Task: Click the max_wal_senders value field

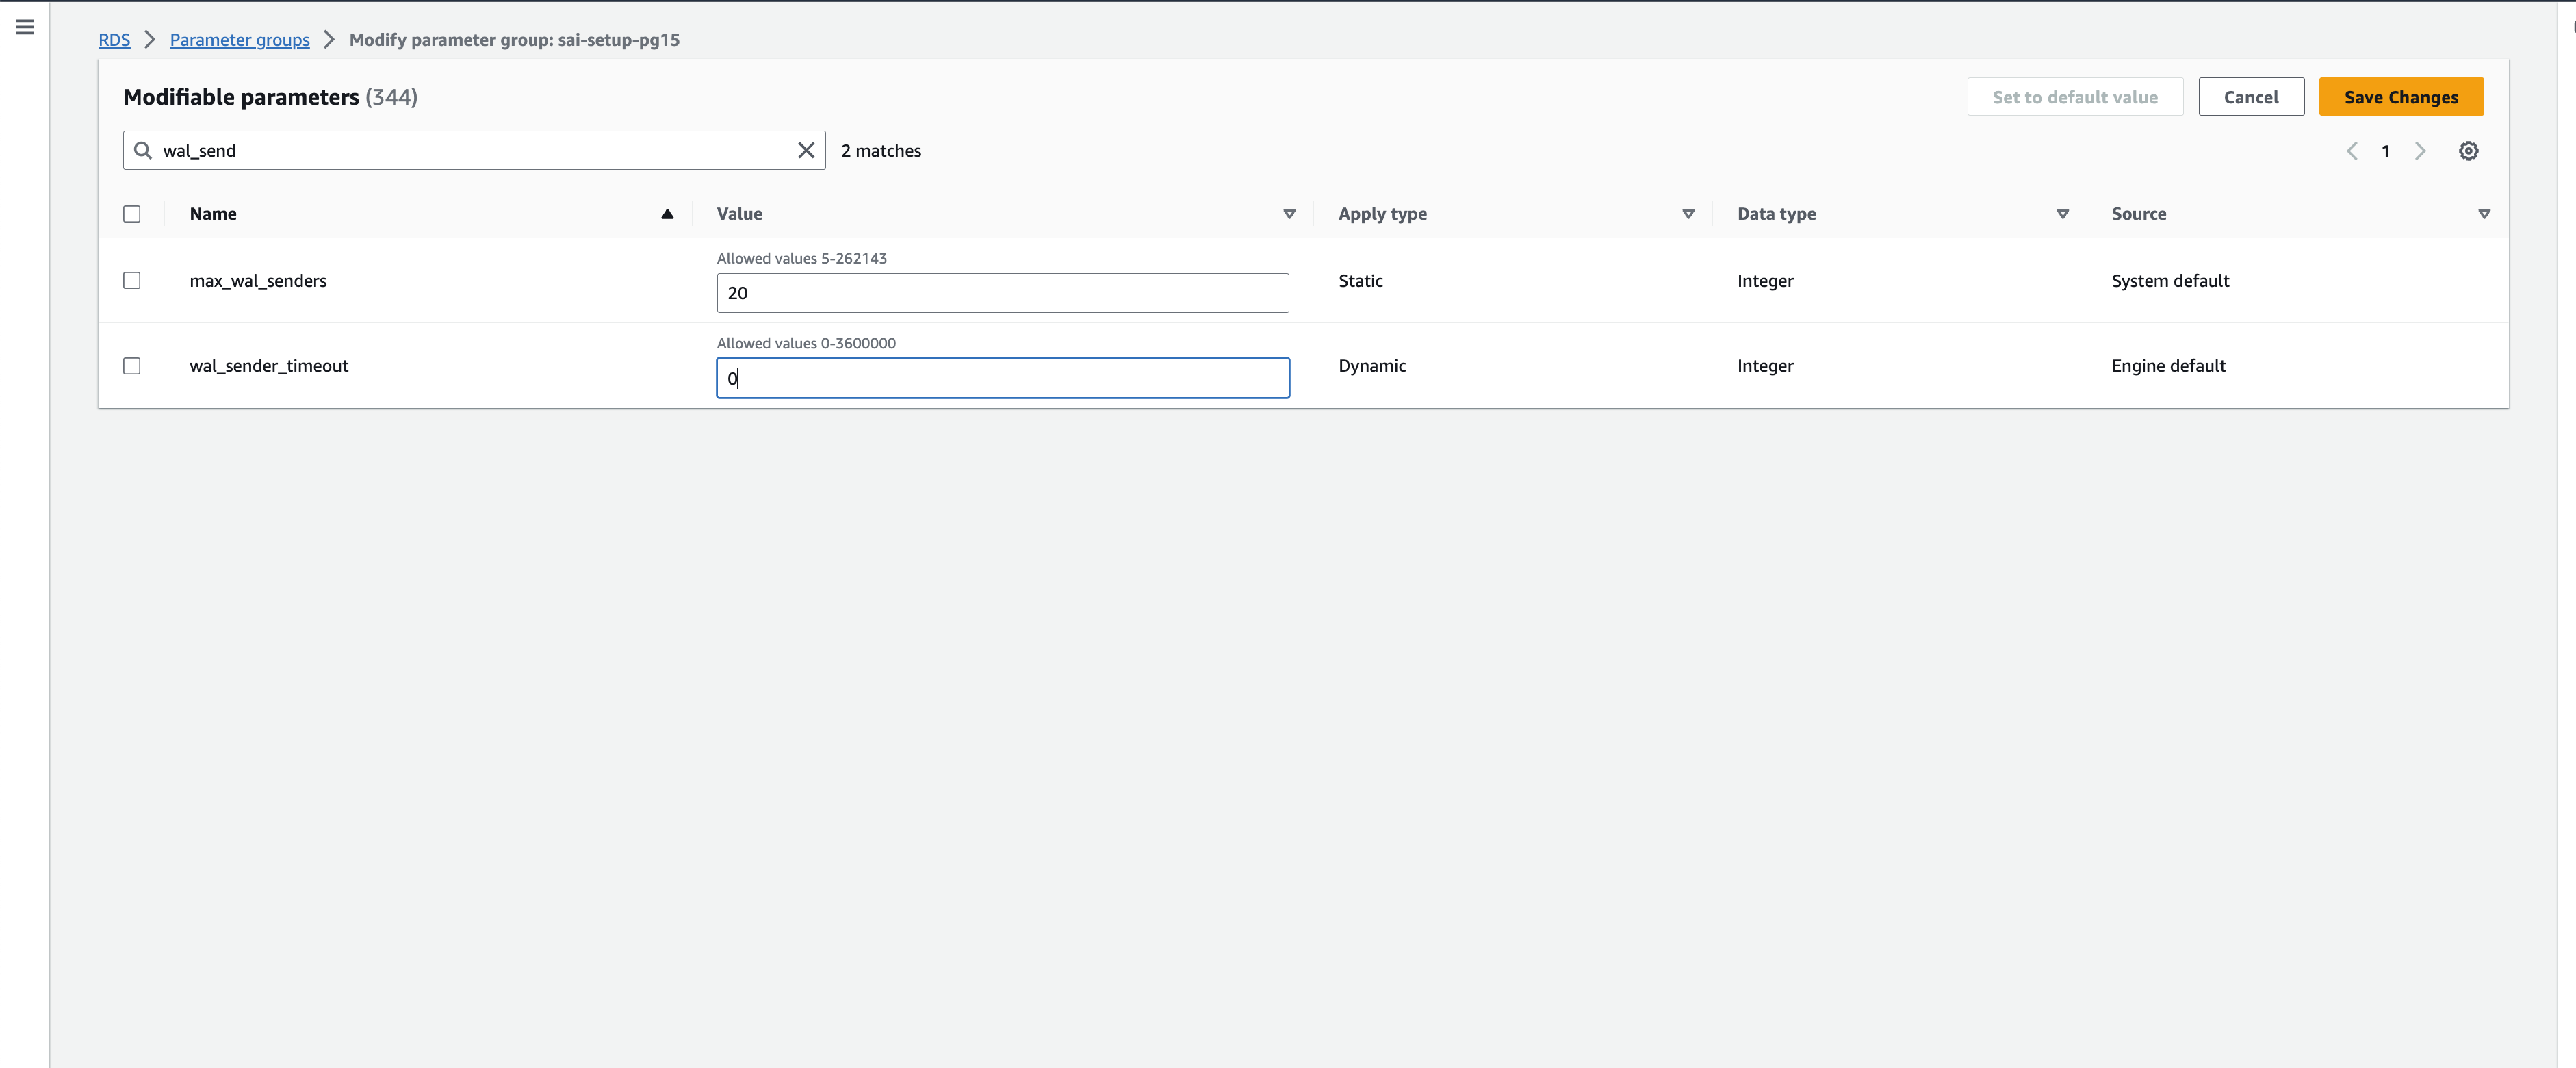Action: point(1002,293)
